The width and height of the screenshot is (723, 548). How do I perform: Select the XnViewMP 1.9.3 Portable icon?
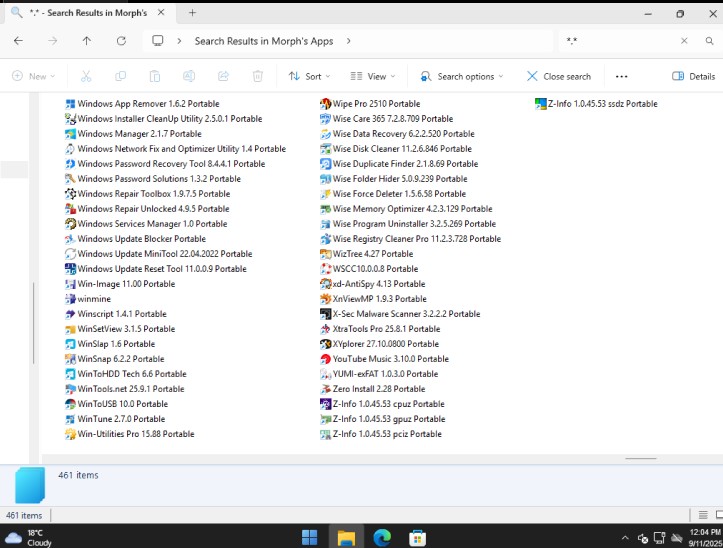[x=326, y=299]
